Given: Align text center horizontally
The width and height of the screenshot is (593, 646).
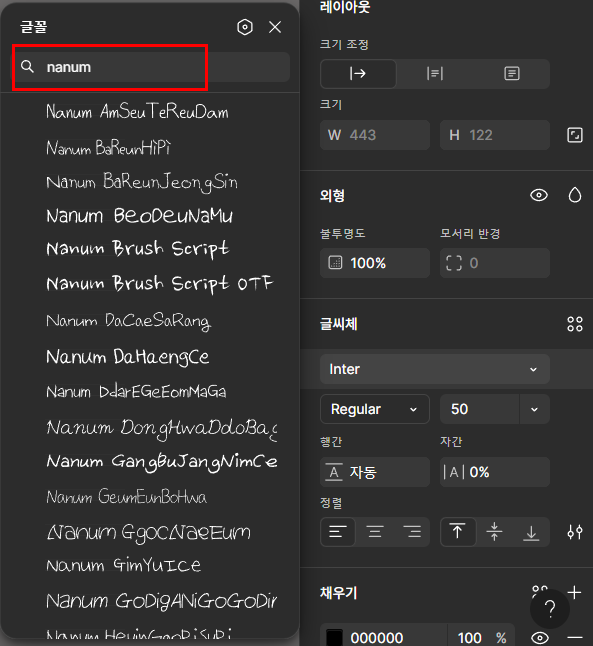Looking at the screenshot, I should click(375, 532).
